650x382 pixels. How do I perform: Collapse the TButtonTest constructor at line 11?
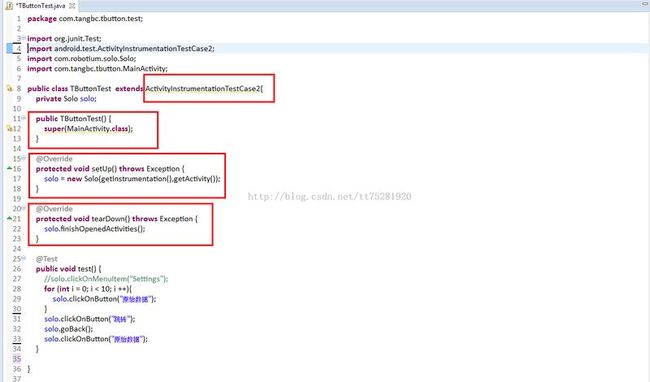tap(24, 118)
